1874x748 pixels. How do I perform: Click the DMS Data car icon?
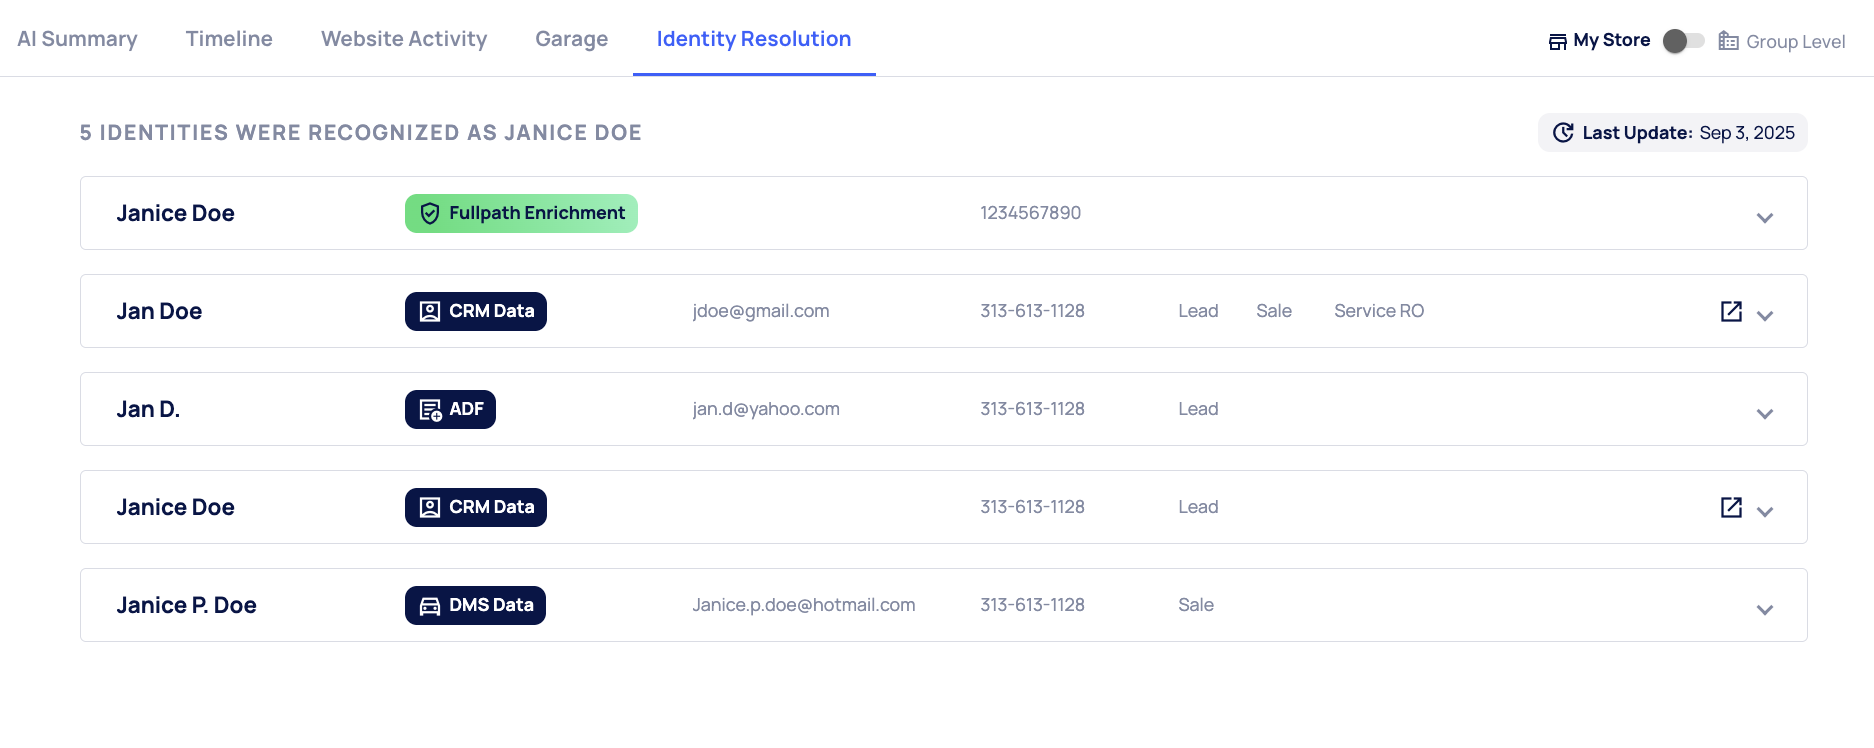coord(430,606)
